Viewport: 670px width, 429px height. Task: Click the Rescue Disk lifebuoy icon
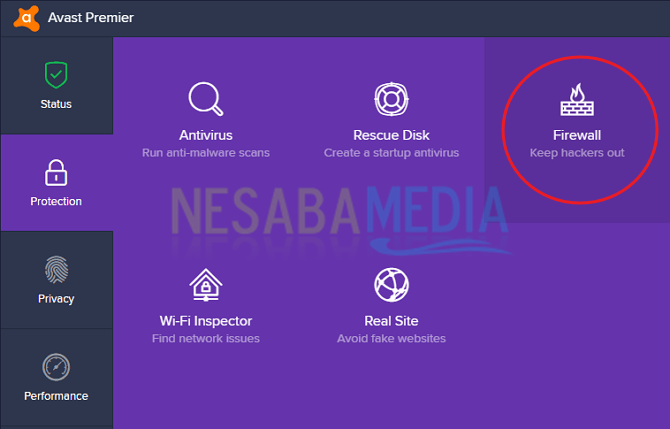pyautogui.click(x=391, y=99)
